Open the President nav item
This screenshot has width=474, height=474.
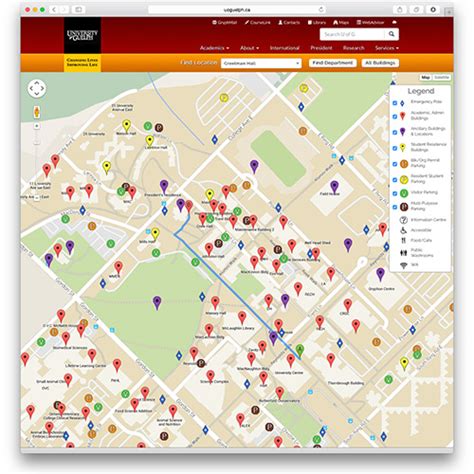tap(321, 48)
